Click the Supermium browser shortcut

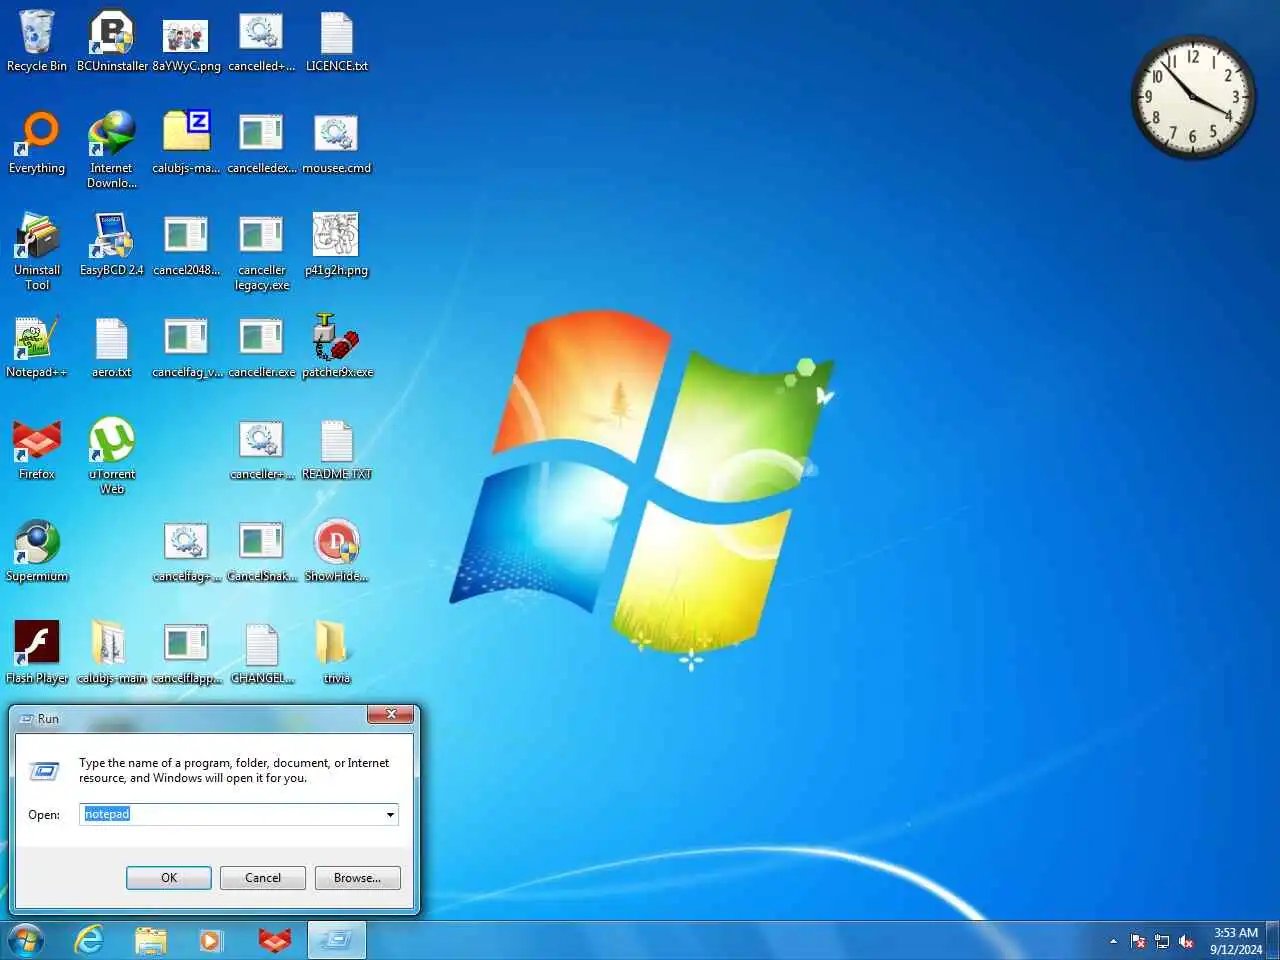[x=37, y=552]
